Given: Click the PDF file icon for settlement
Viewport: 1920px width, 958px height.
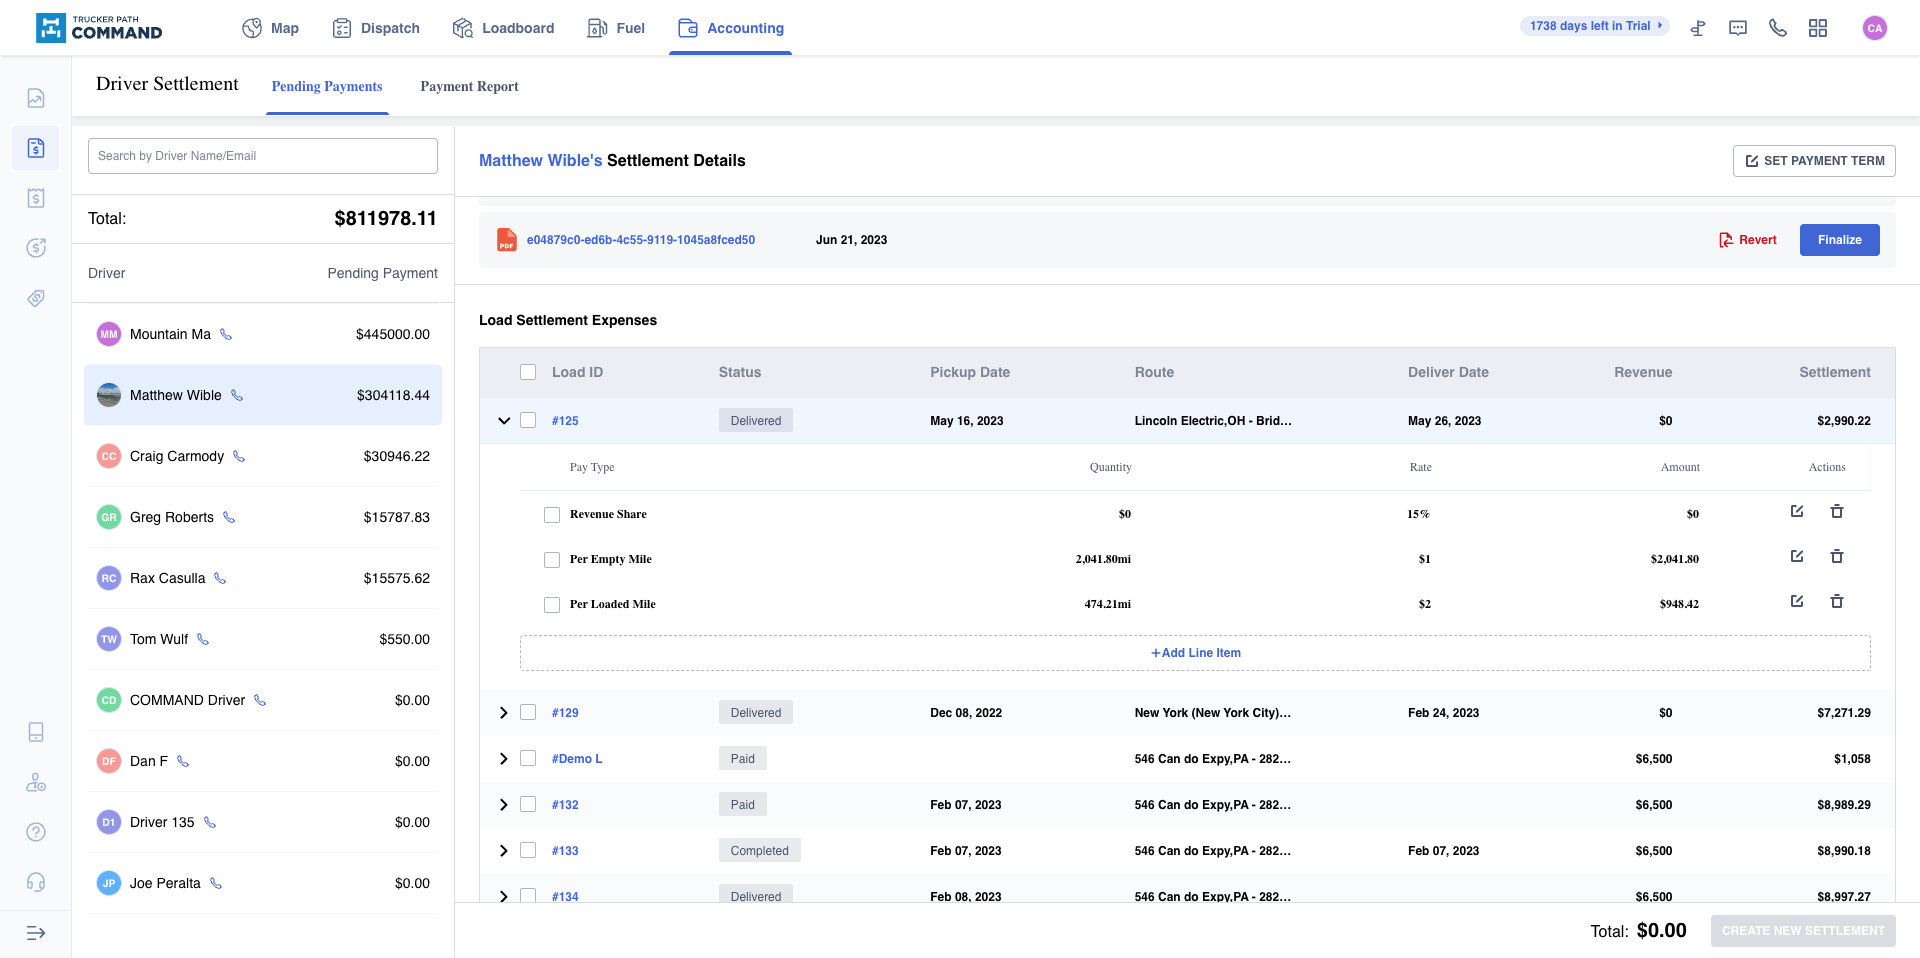Looking at the screenshot, I should [x=507, y=240].
